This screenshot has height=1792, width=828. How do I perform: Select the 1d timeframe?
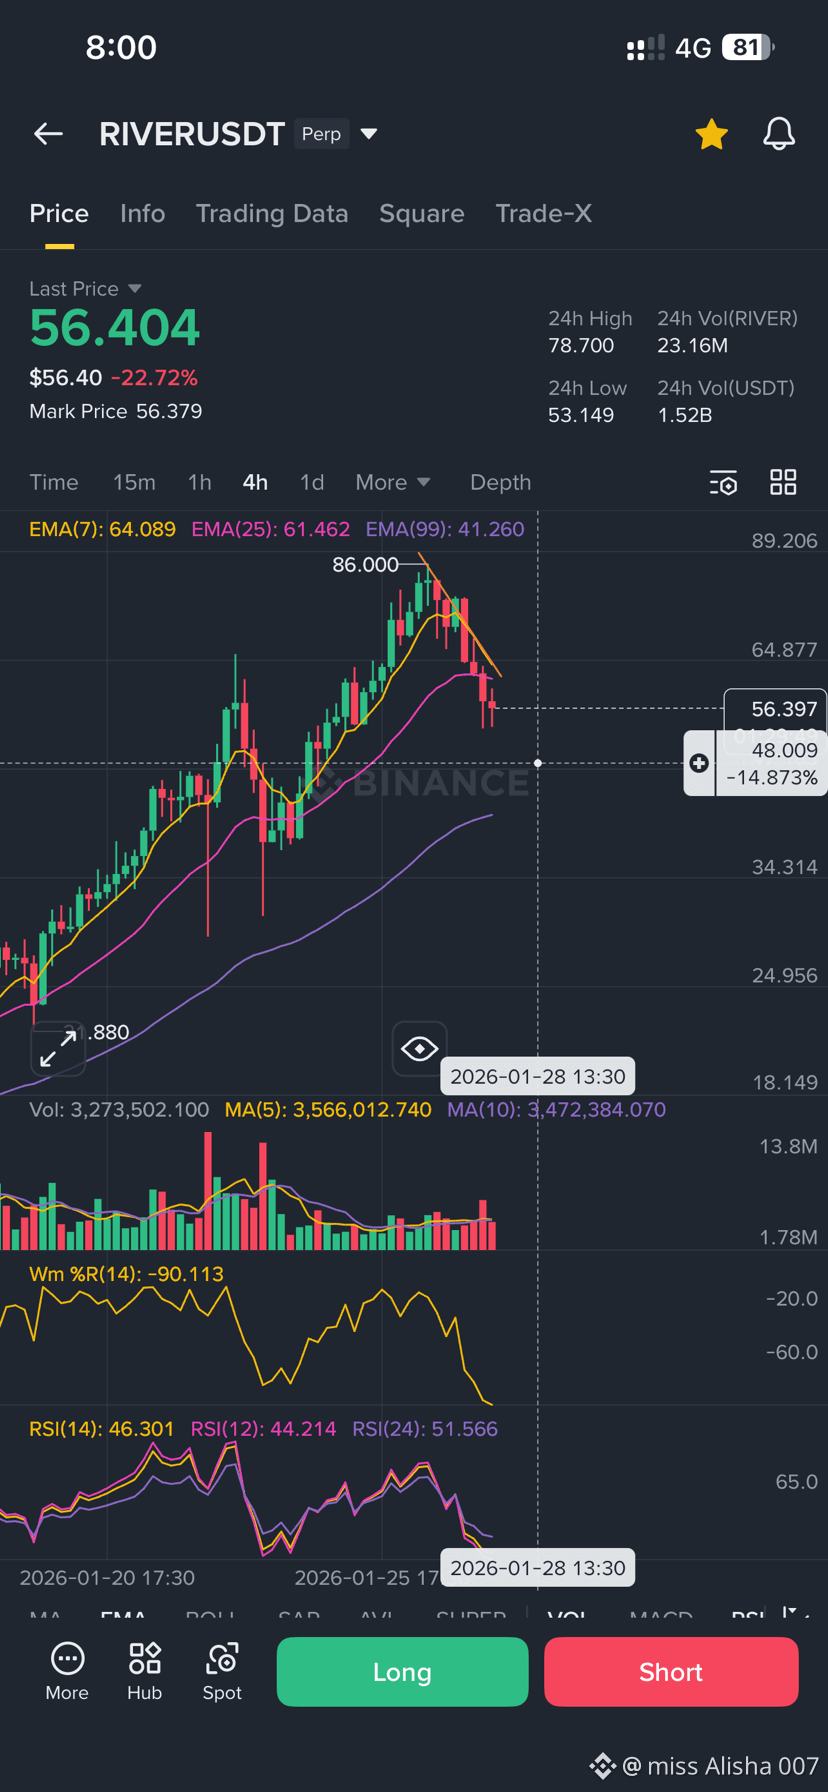point(312,482)
